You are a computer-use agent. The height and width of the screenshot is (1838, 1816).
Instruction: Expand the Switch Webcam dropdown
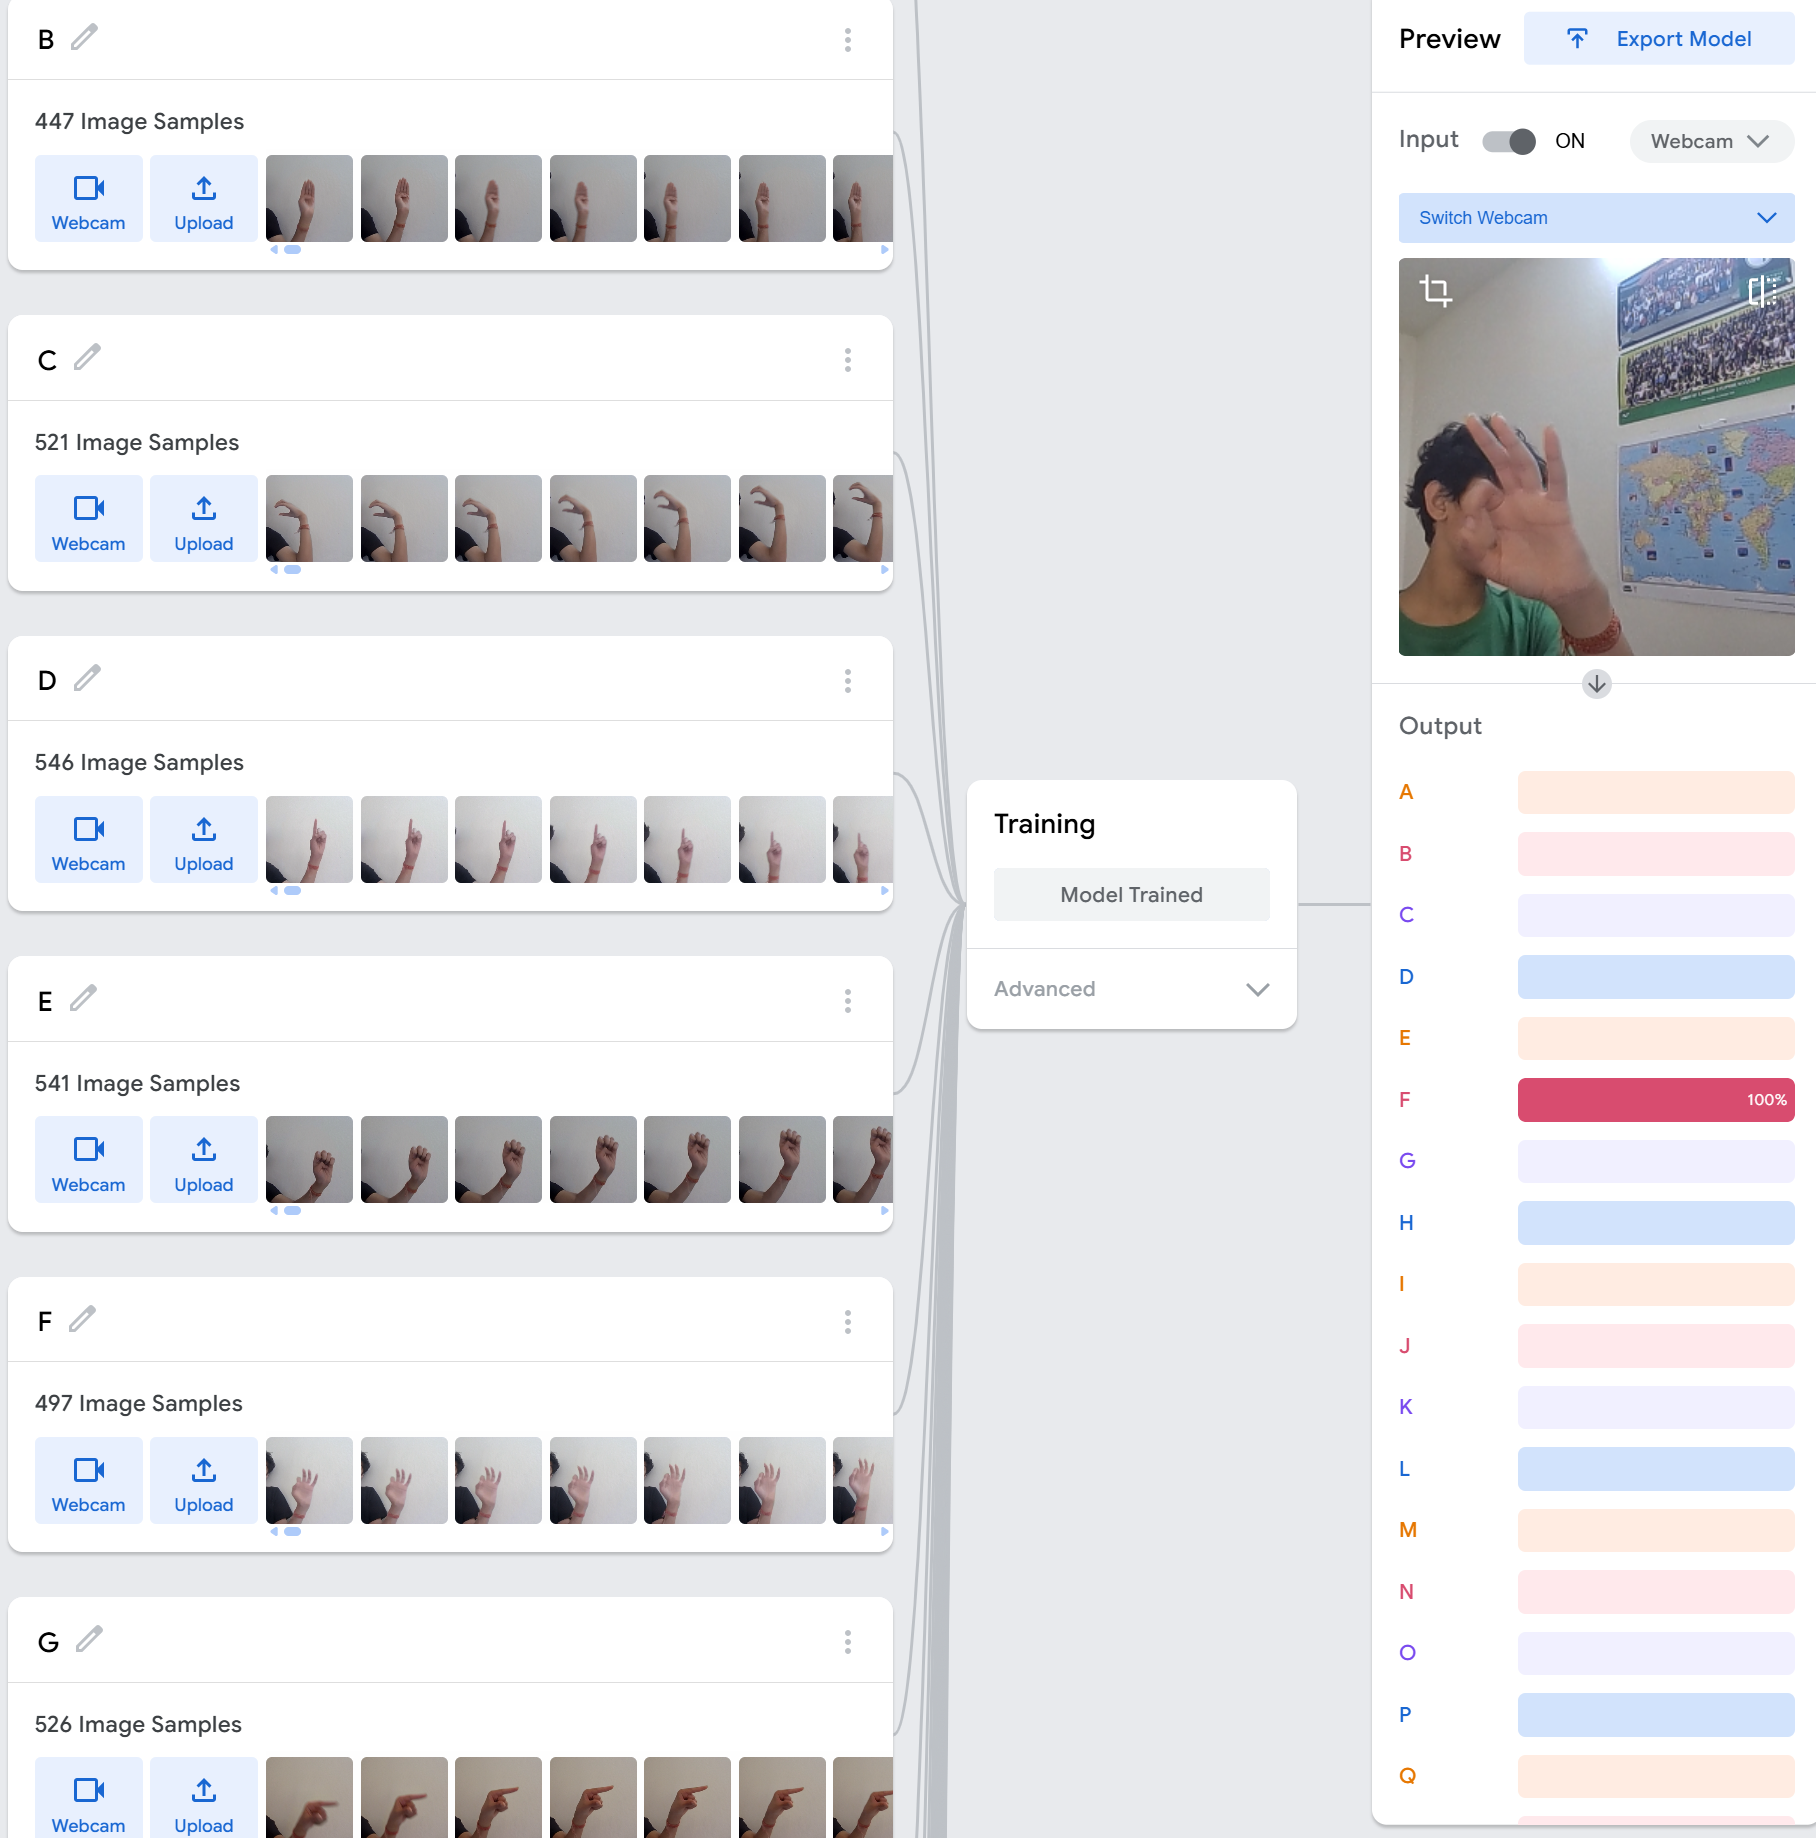pyautogui.click(x=1596, y=218)
